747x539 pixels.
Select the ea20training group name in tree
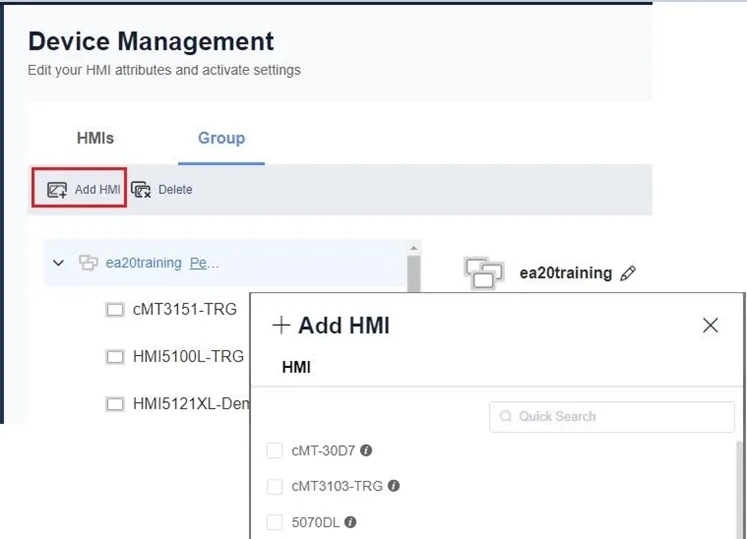[x=143, y=263]
